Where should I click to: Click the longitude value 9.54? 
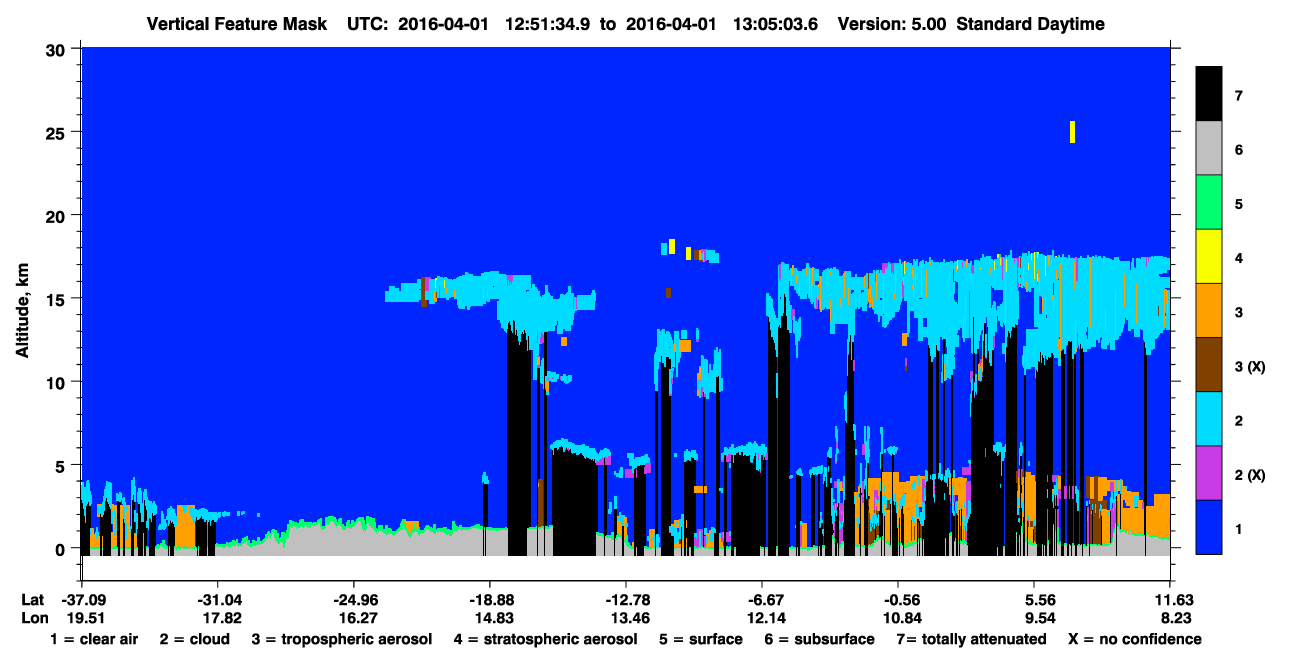[x=1040, y=618]
